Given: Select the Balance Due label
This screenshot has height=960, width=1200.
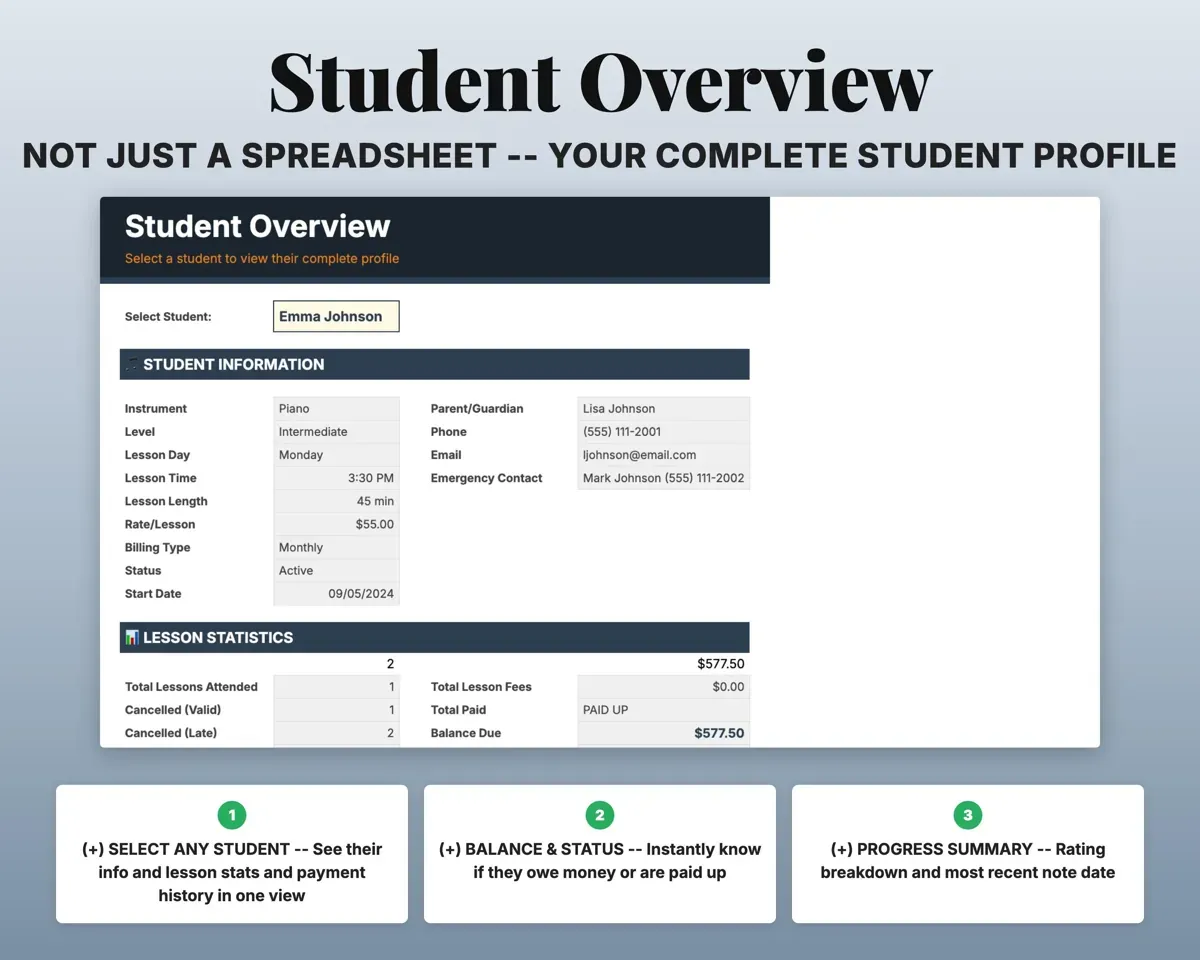Looking at the screenshot, I should coord(466,733).
